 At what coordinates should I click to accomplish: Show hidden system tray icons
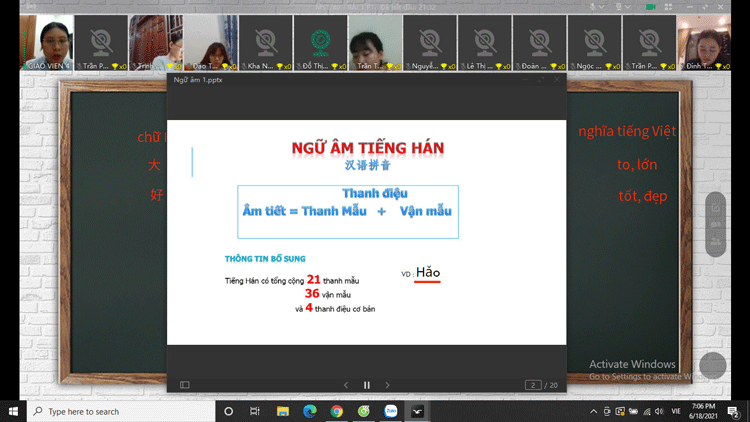click(594, 411)
